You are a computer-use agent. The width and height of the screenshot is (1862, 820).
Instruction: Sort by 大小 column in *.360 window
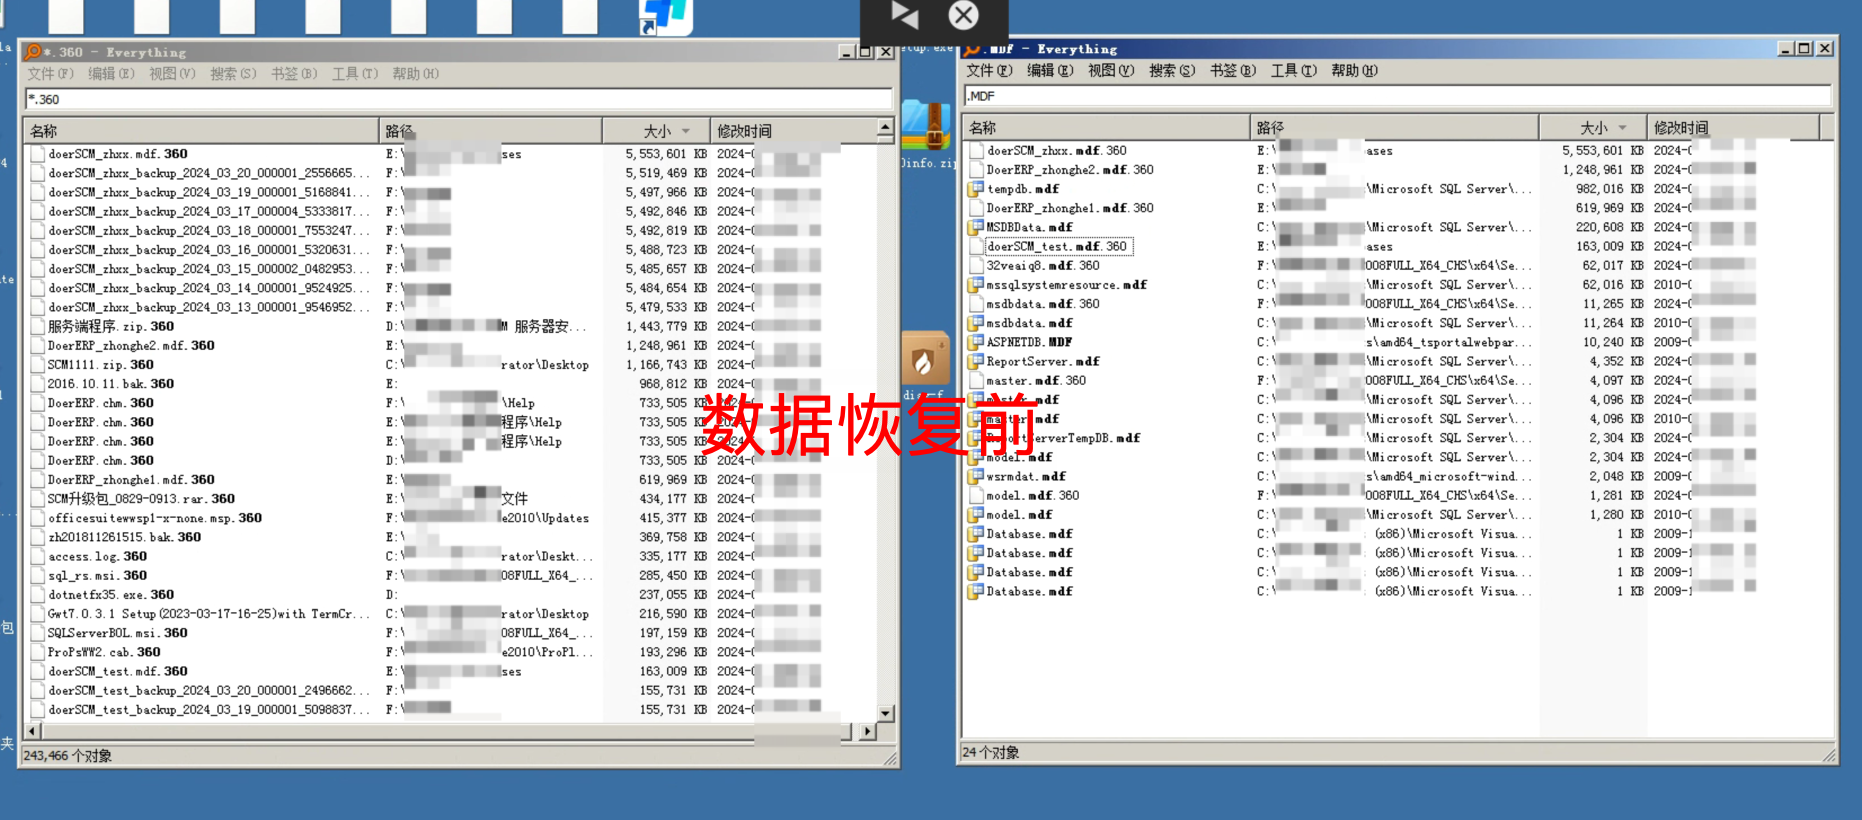tap(657, 131)
